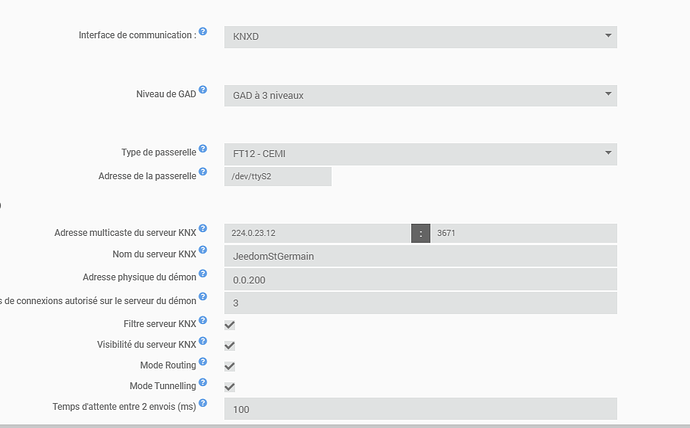Open the FT12 - CEMI gateway type dropdown
The image size is (690, 428).
point(420,154)
